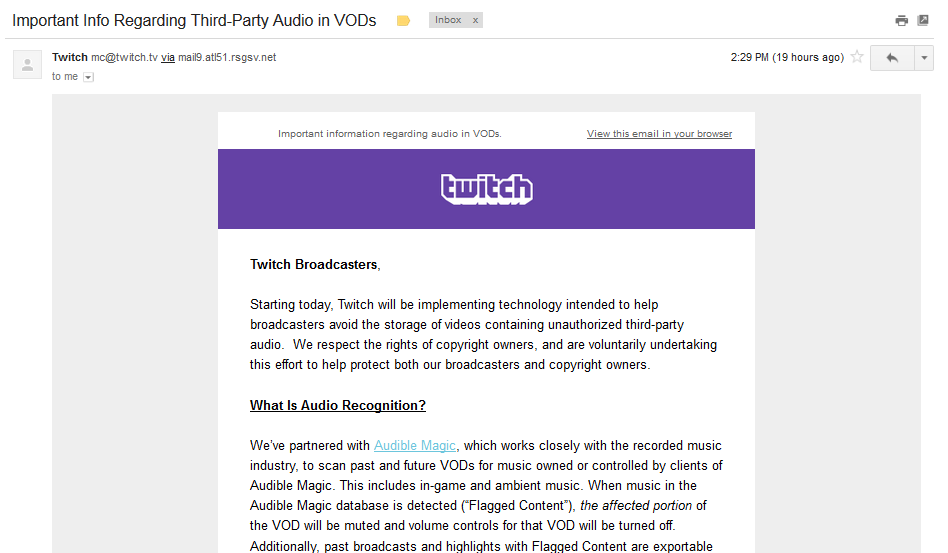Click the yellow importance marker icon
Screen dimensions: 948x553
point(404,21)
